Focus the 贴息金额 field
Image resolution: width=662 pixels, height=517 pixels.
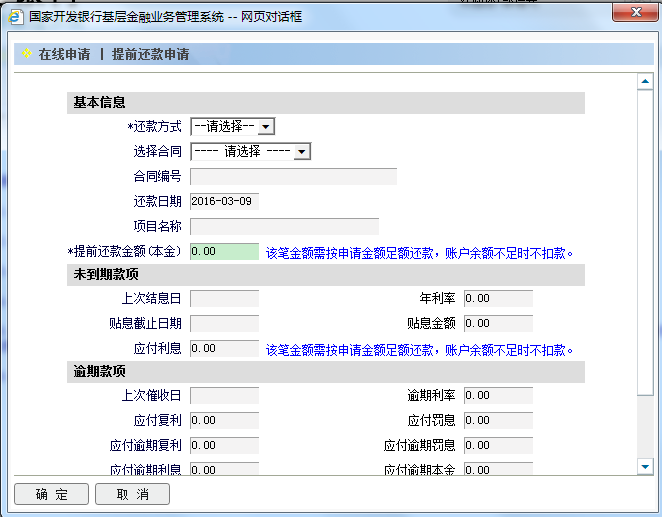[x=497, y=323]
